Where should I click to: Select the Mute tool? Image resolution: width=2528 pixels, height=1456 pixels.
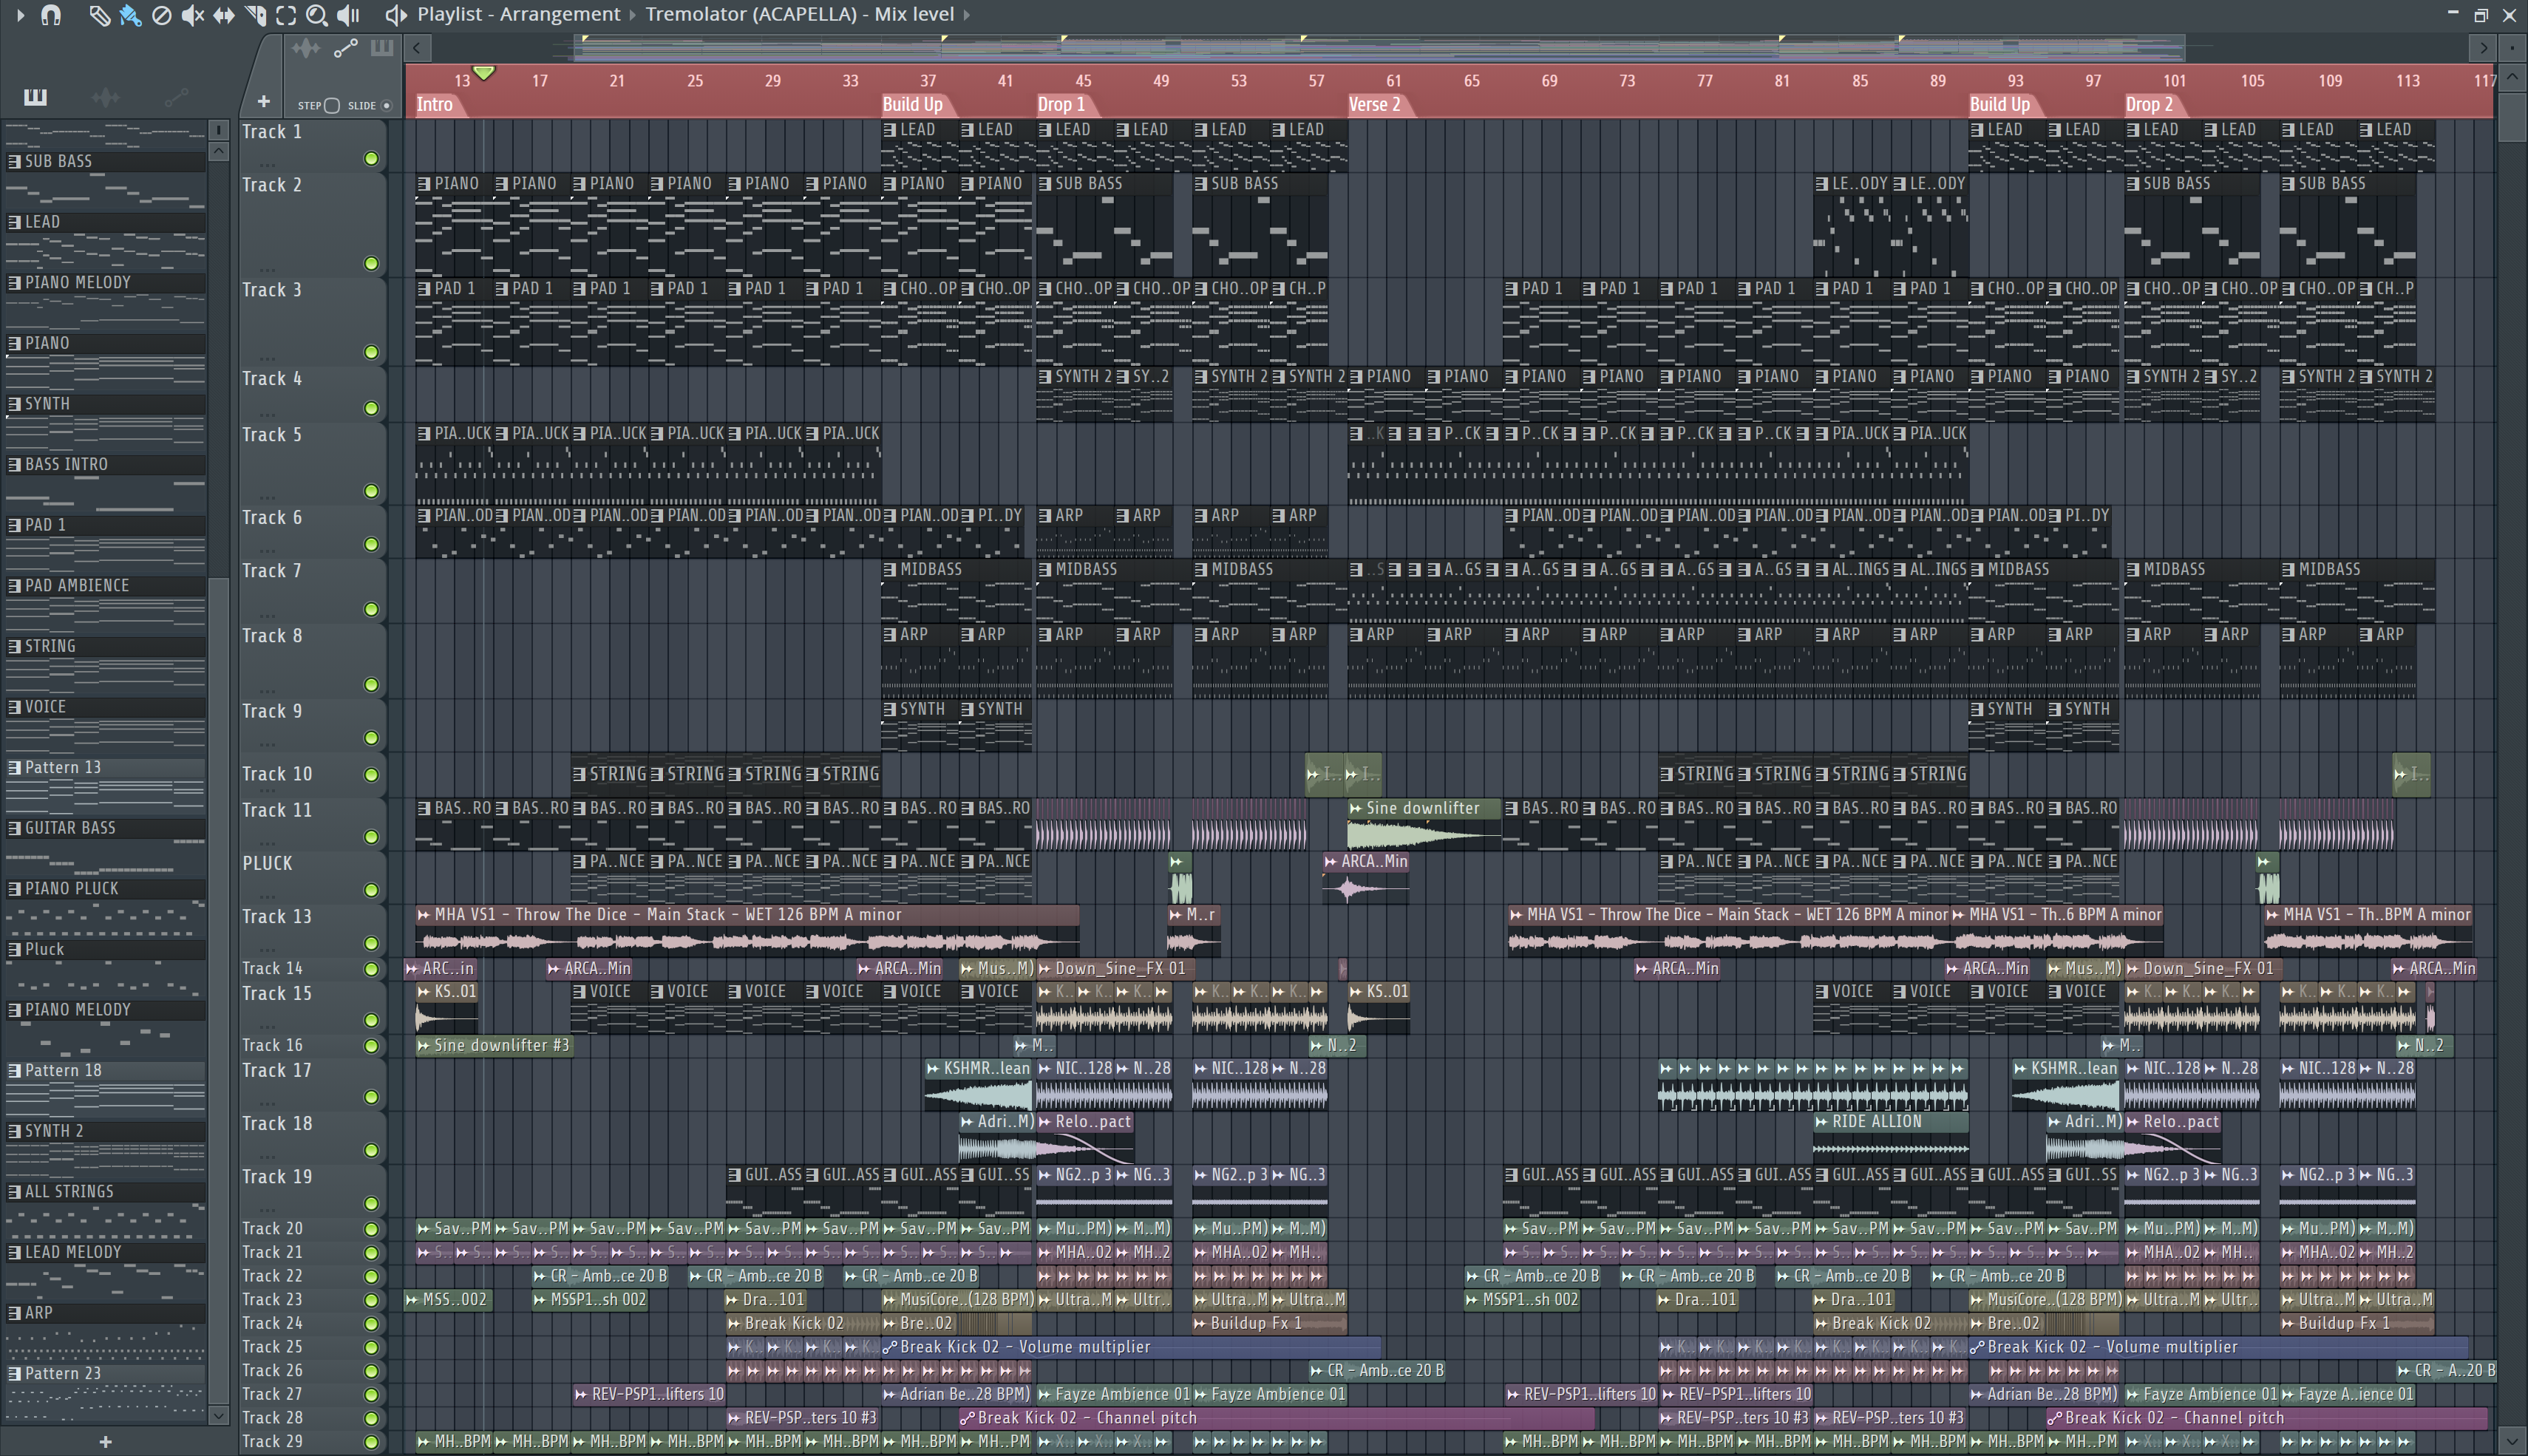[193, 15]
